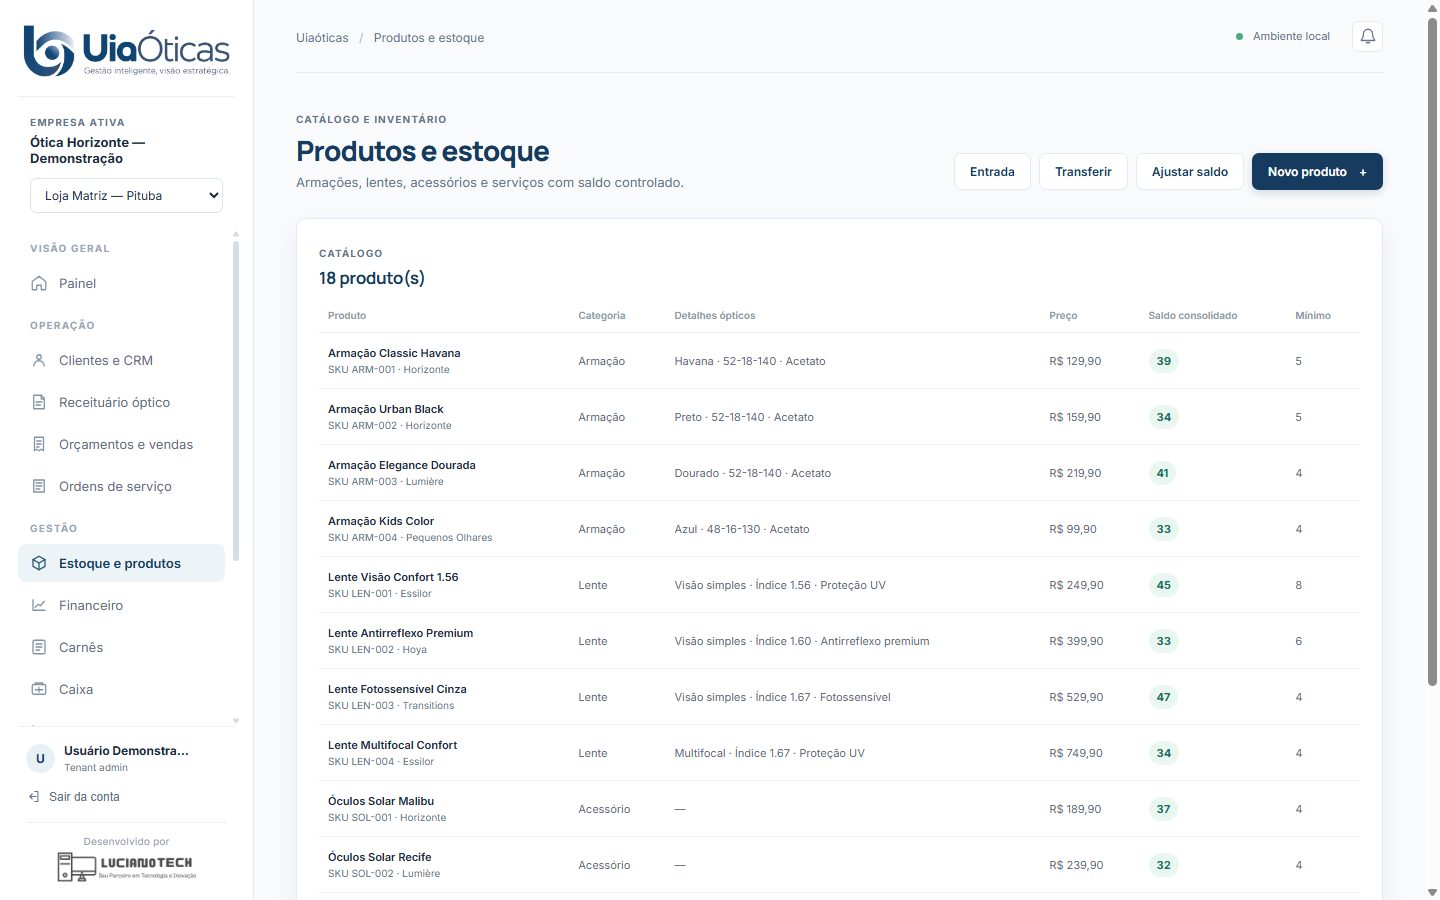The height and width of the screenshot is (900, 1440).
Task: Select Ordens de serviço in sidebar
Action: coord(121,486)
